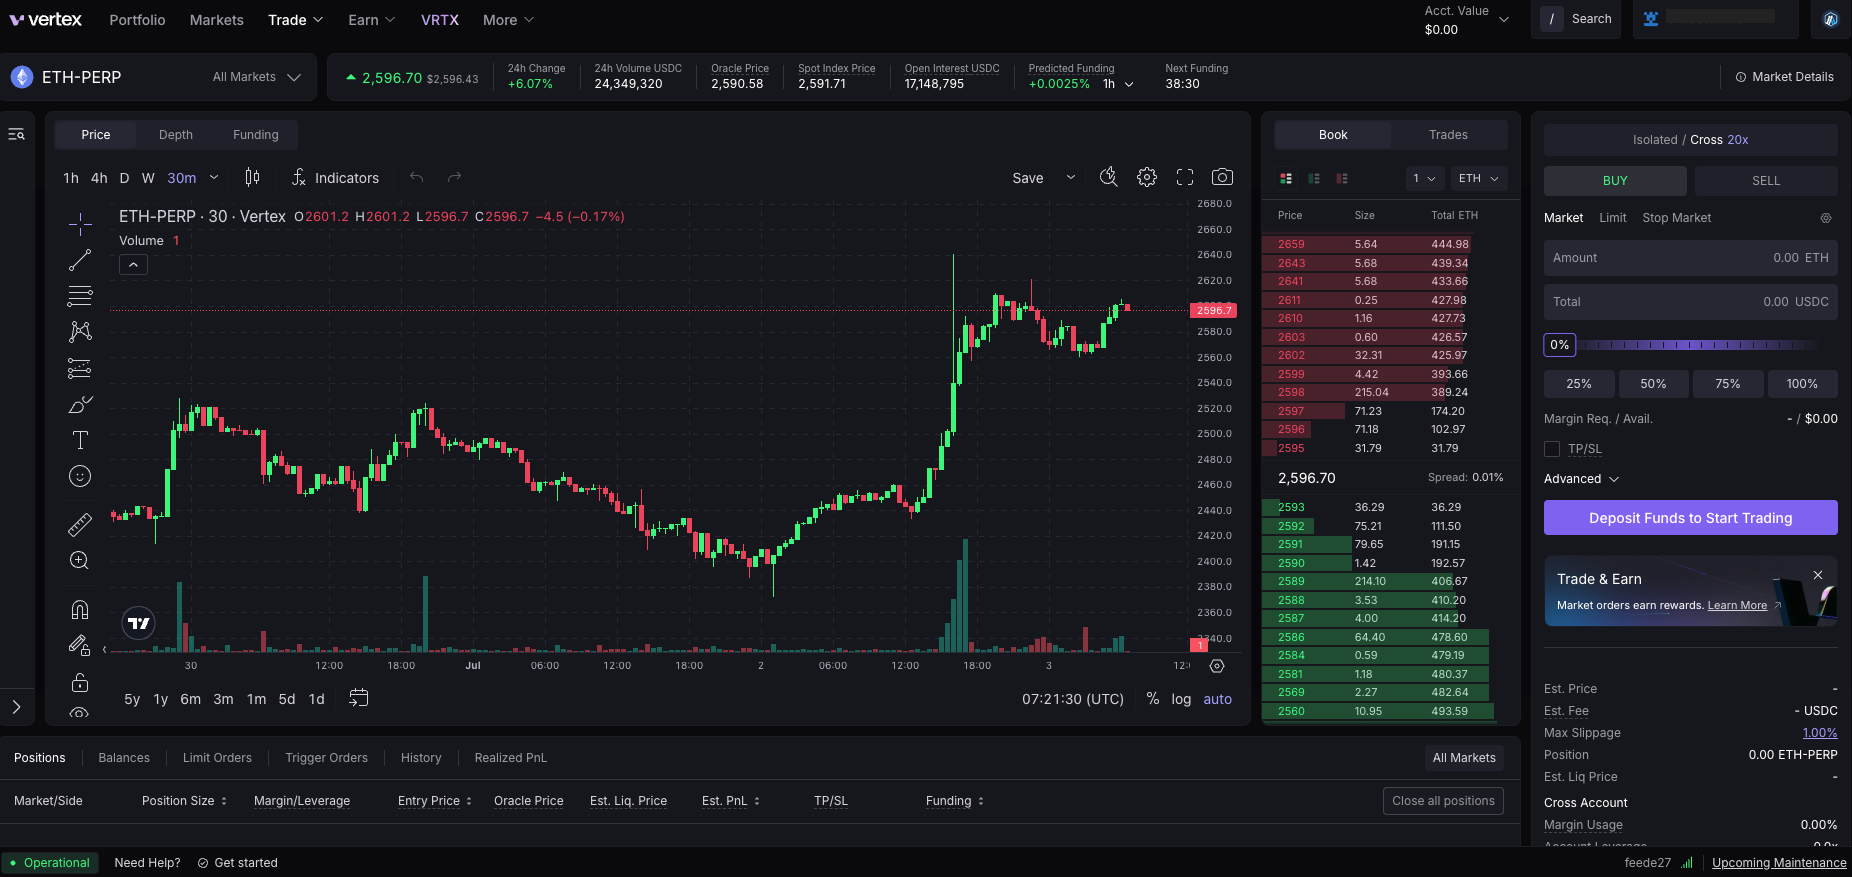Open the market list sidebar icon

pyautogui.click(x=17, y=134)
